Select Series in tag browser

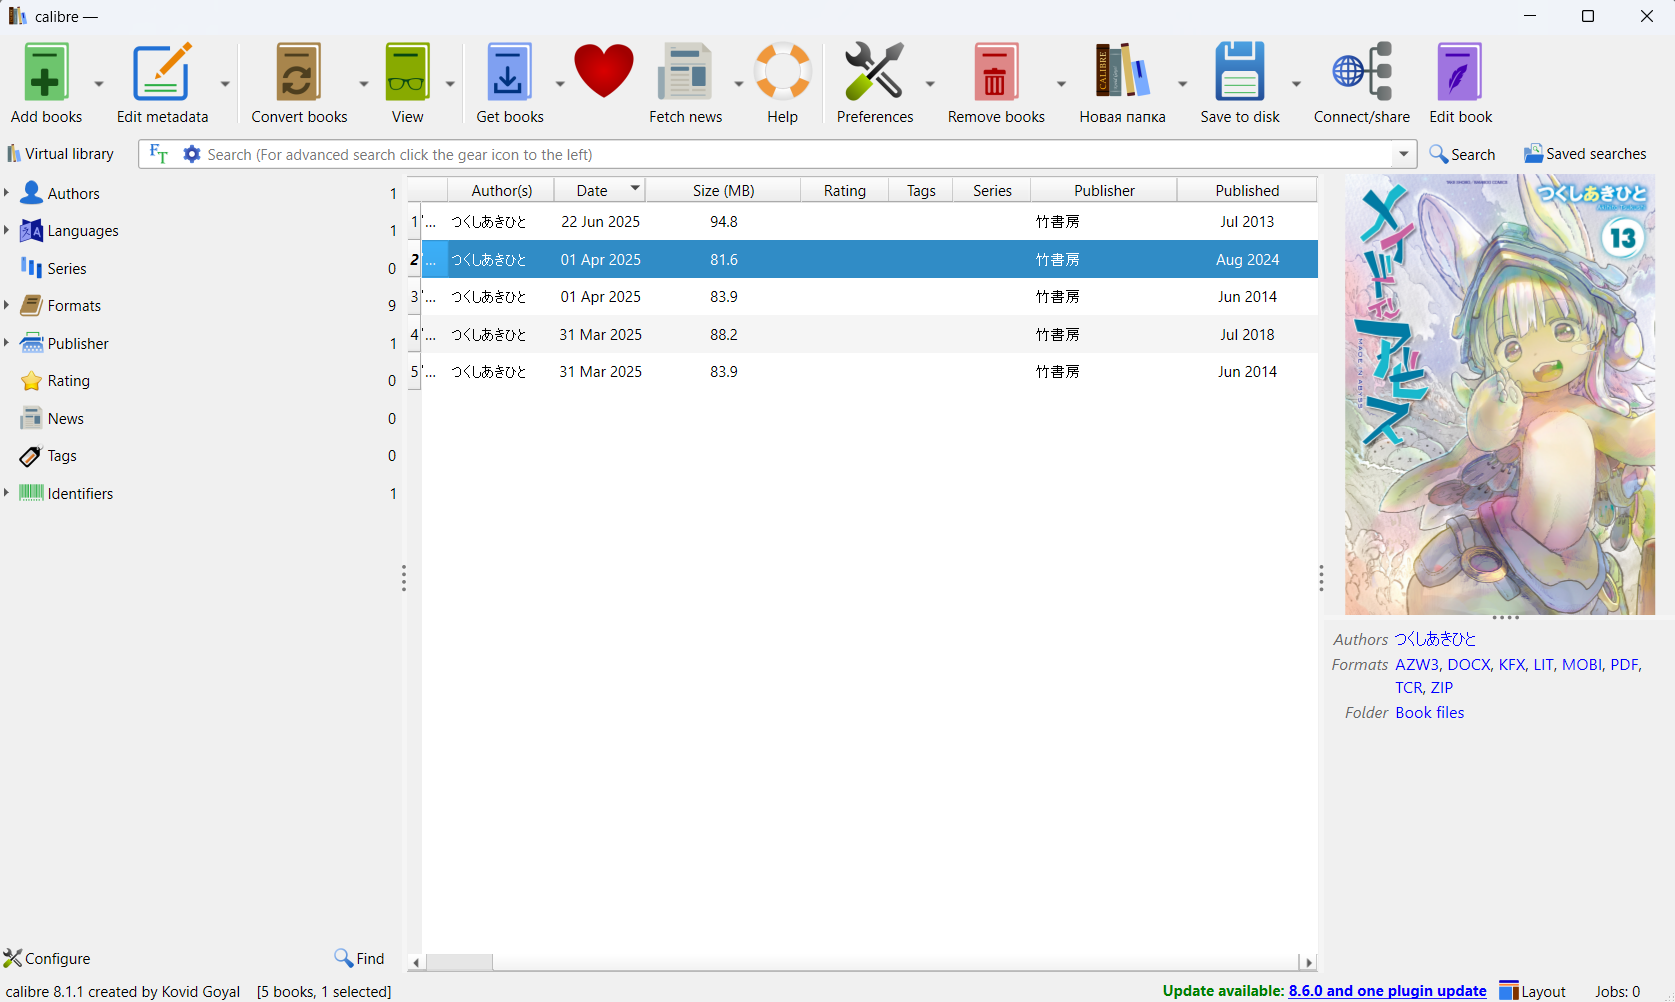click(x=66, y=268)
